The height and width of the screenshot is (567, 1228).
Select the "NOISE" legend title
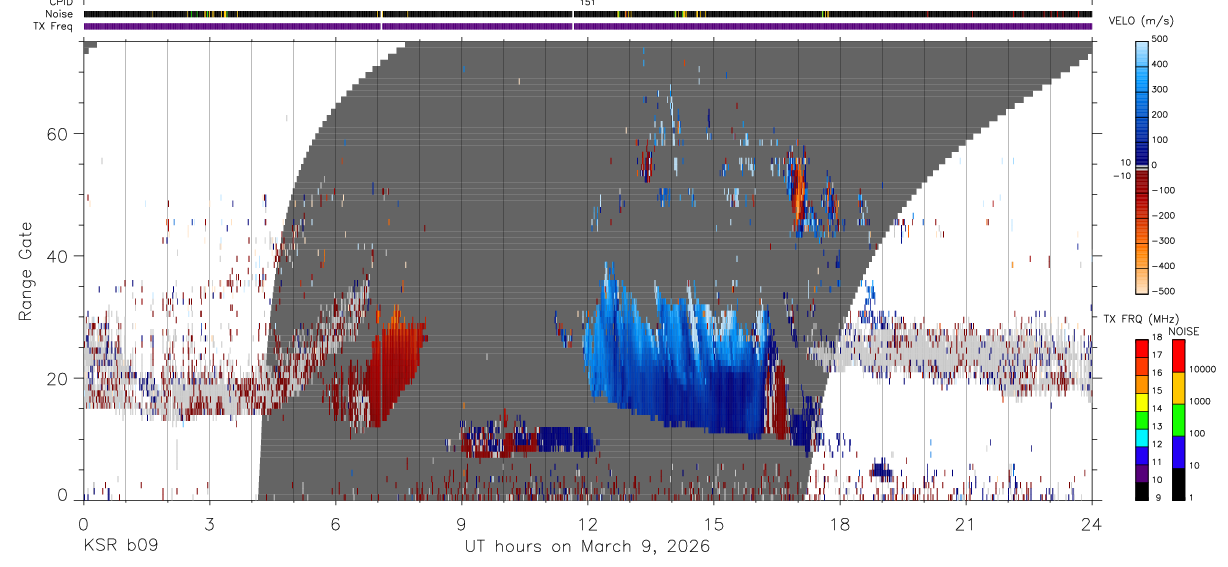[1183, 331]
